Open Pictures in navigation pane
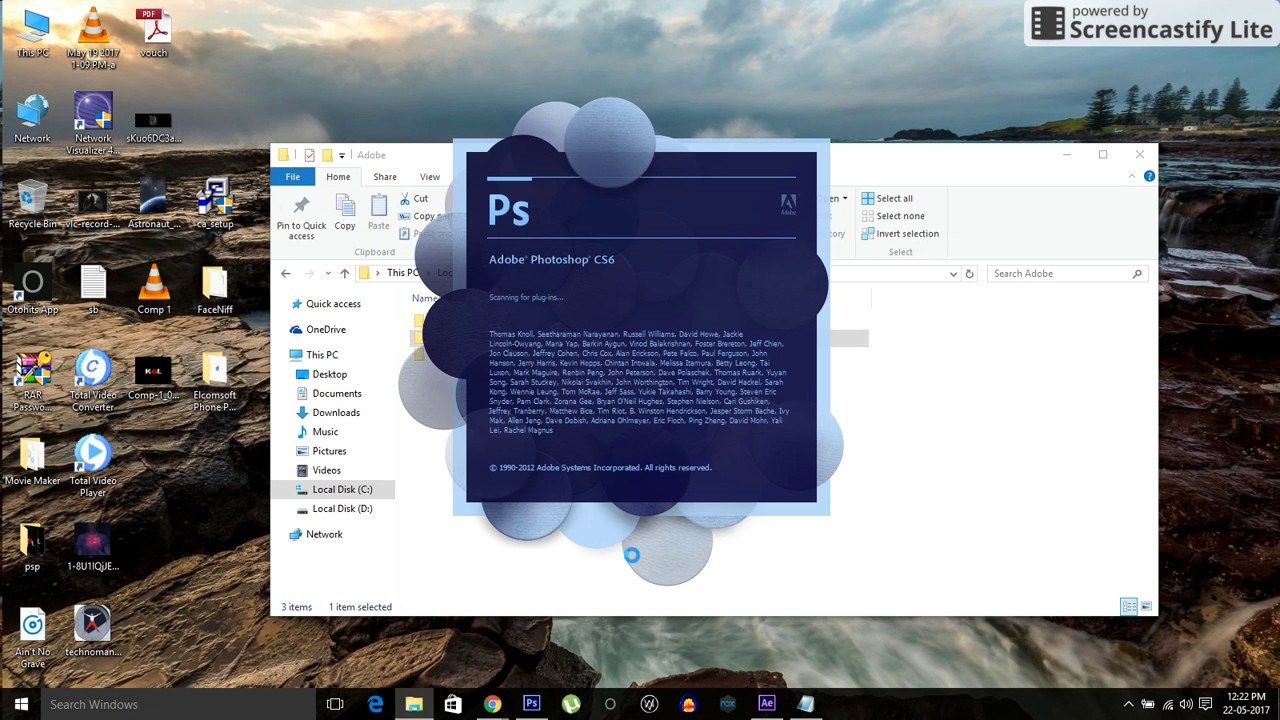The image size is (1280, 720). tap(329, 451)
